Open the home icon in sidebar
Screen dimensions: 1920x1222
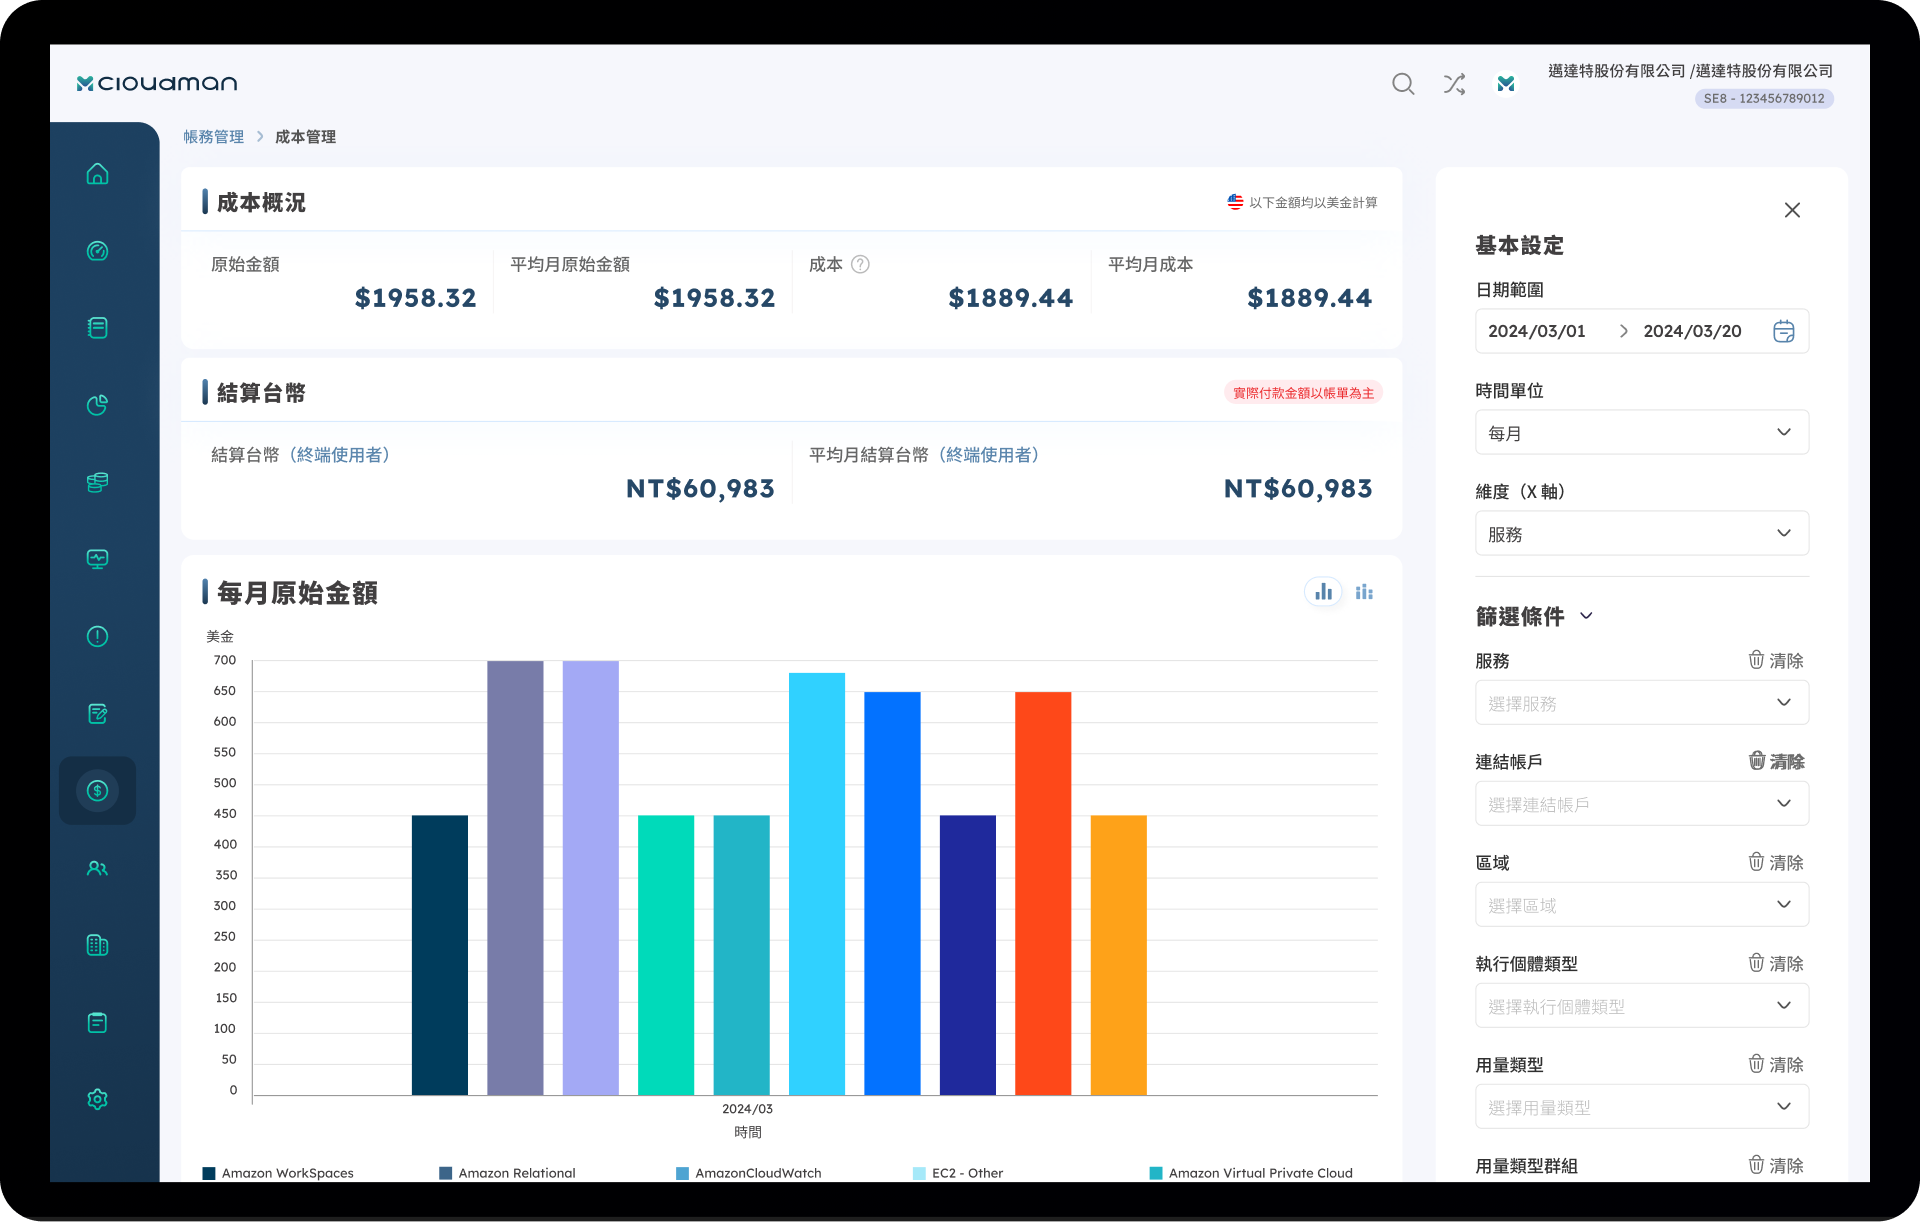[97, 174]
